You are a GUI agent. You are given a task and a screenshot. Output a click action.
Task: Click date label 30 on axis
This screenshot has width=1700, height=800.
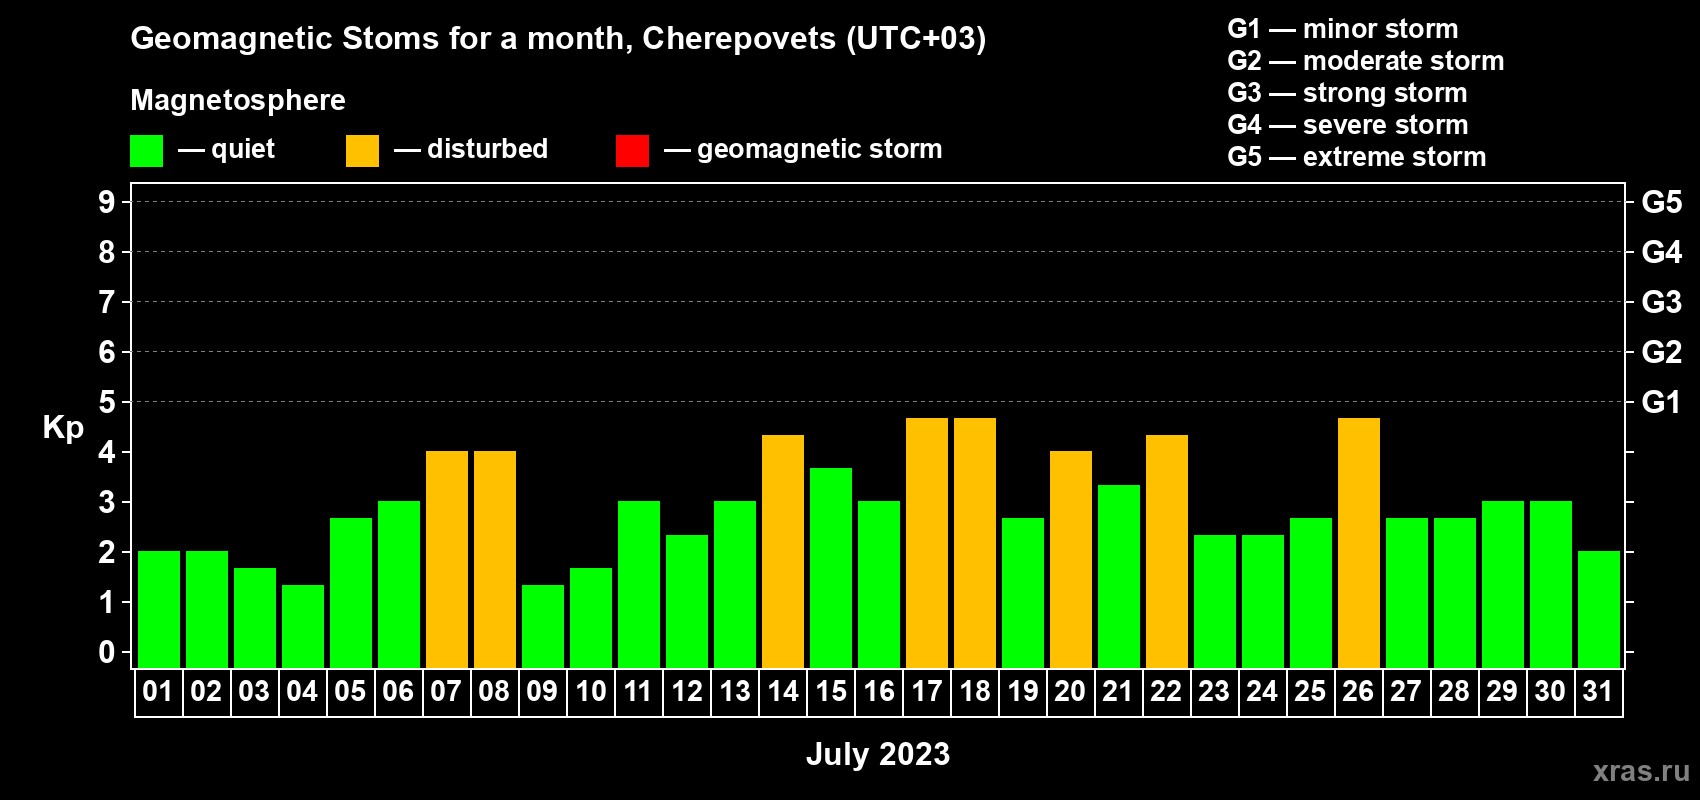click(x=1550, y=691)
